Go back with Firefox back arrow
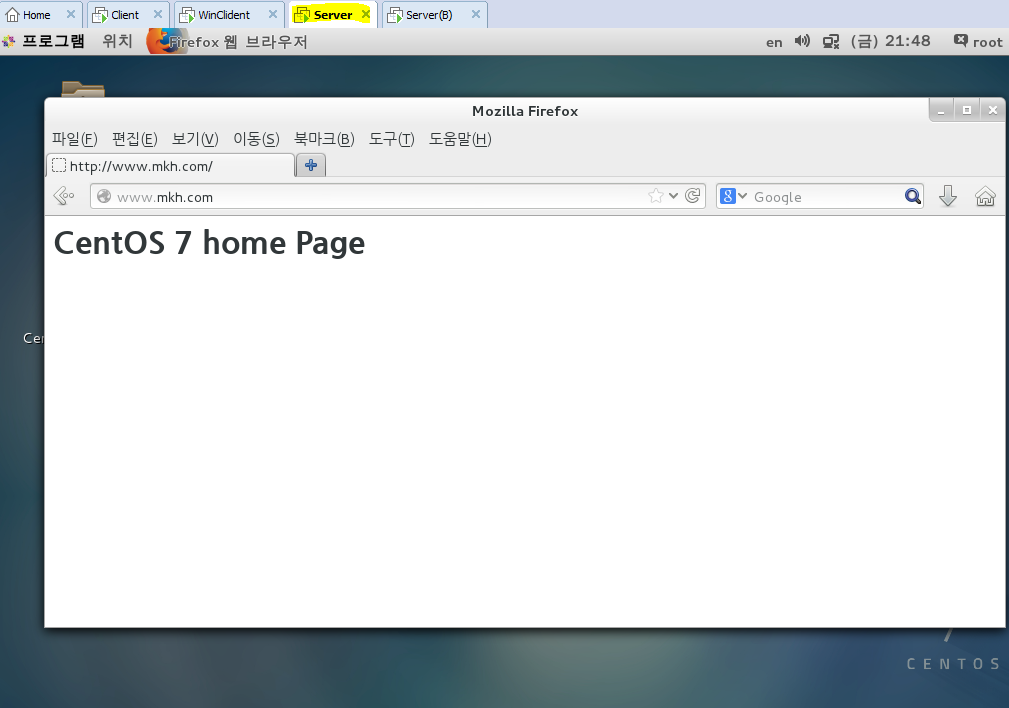This screenshot has height=708, width=1009. (x=64, y=196)
